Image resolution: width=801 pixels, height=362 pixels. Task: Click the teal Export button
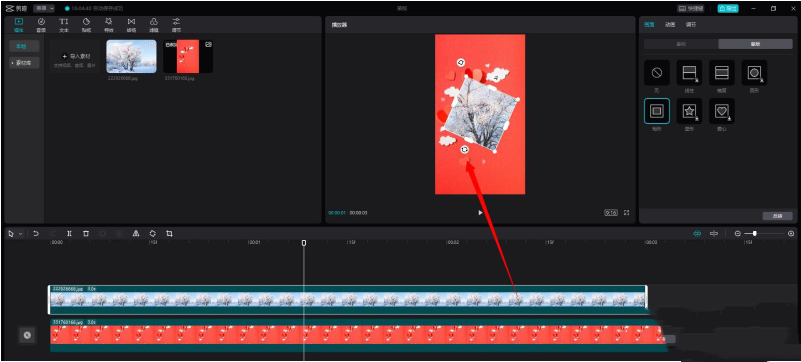point(728,9)
